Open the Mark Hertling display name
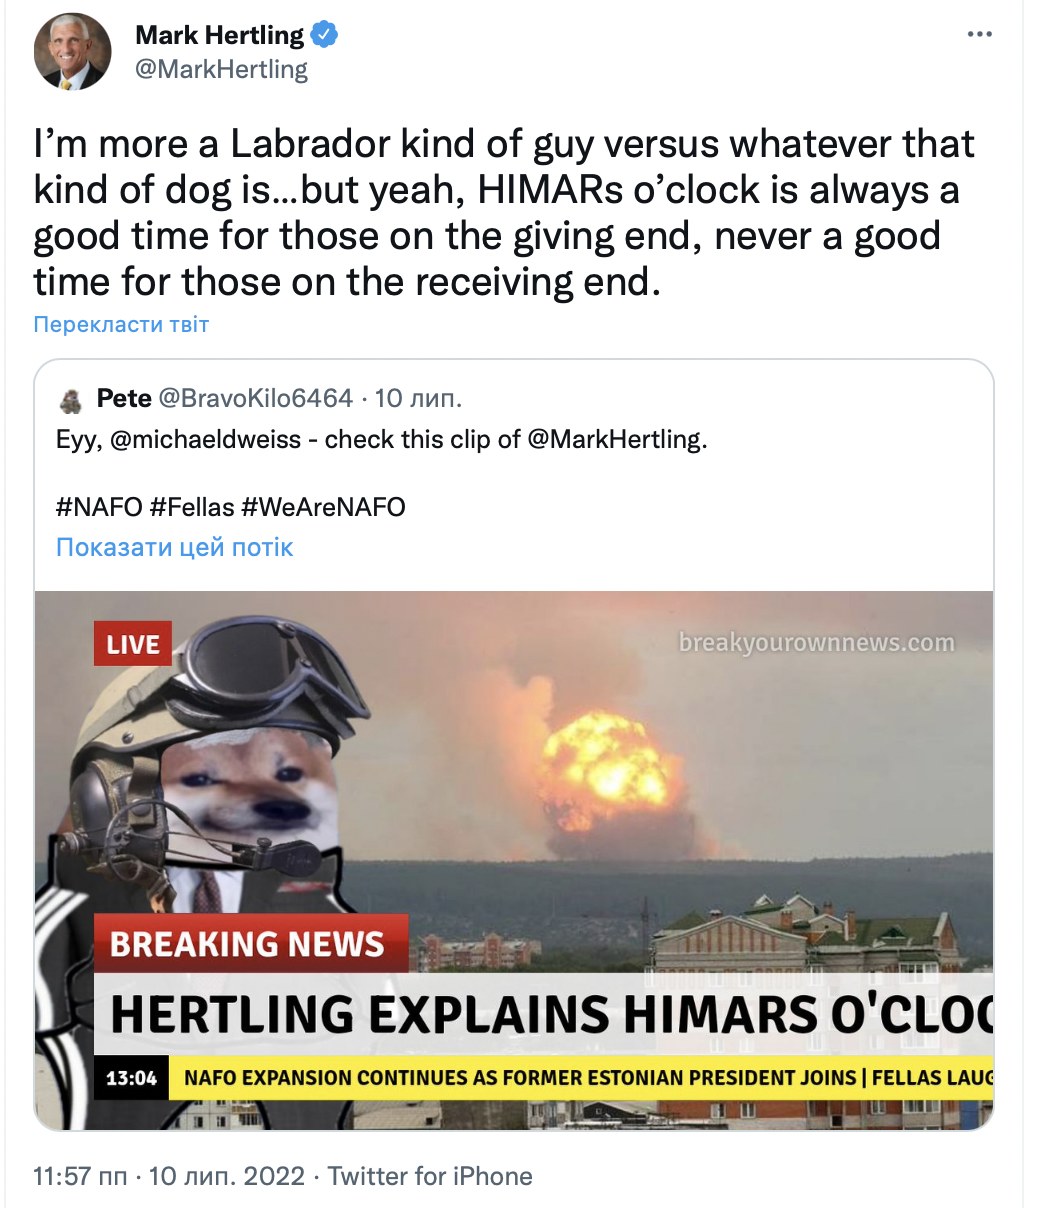The height and width of the screenshot is (1208, 1040). point(219,35)
